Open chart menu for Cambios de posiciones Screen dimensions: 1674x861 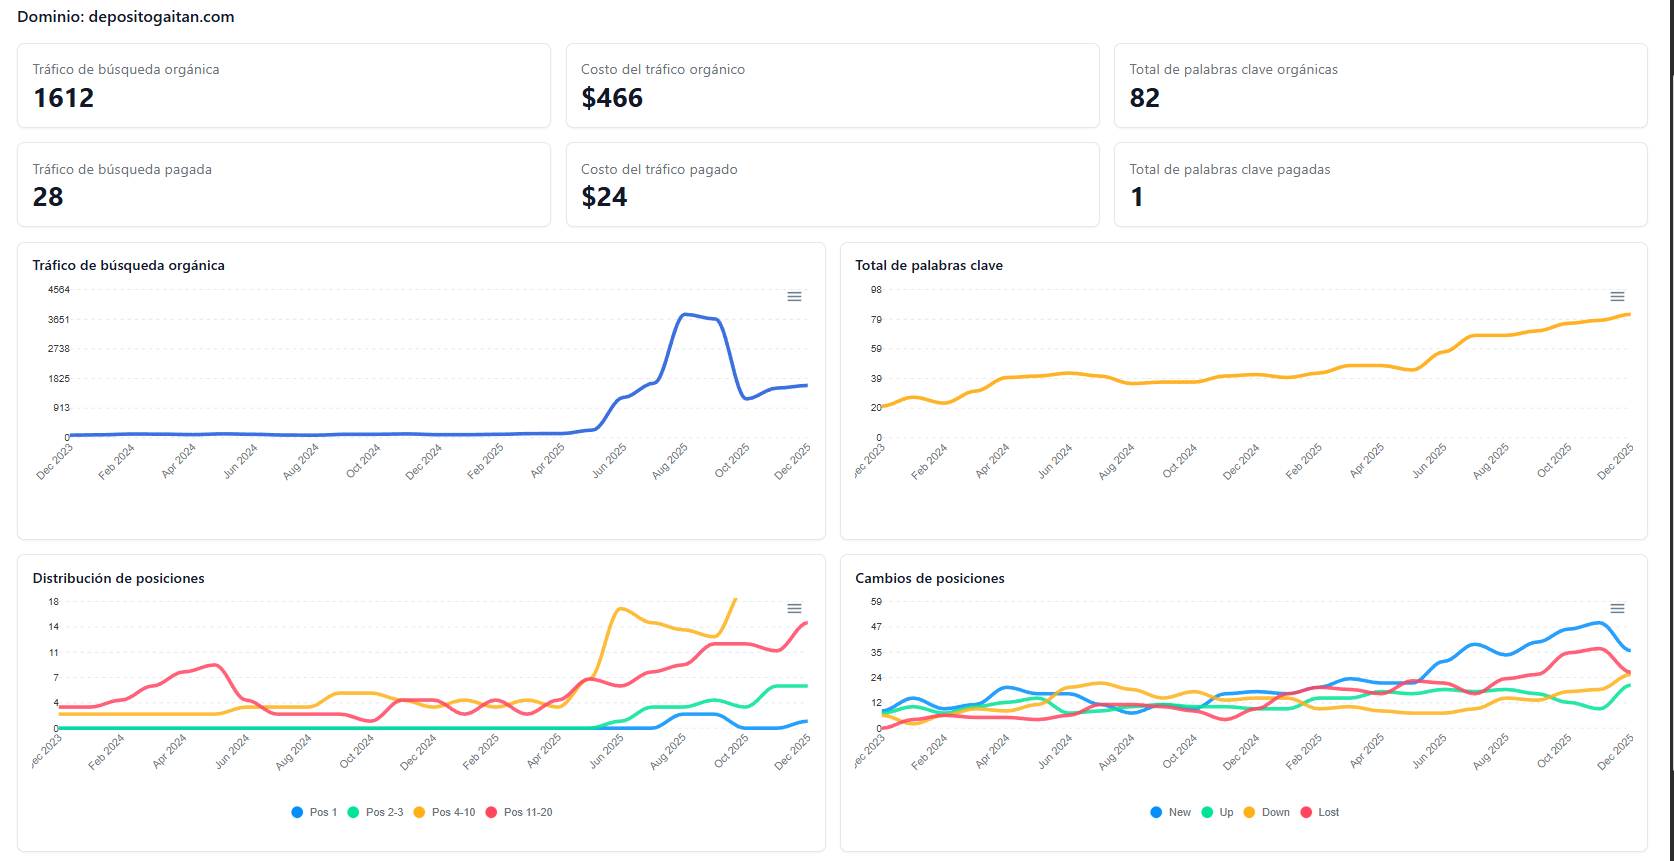tap(1617, 609)
